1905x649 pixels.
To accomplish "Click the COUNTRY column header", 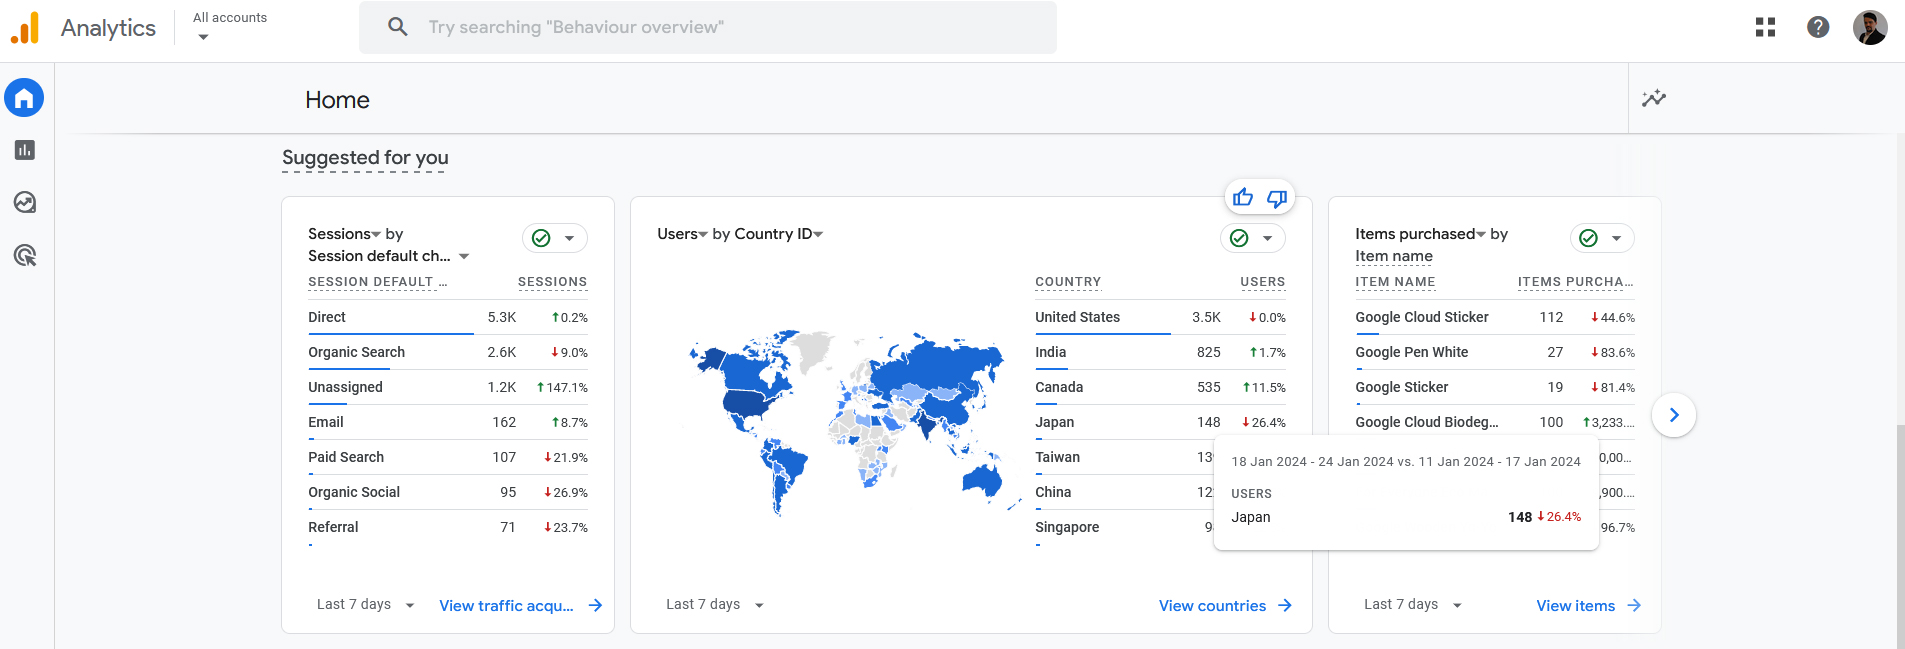I will (1068, 282).
